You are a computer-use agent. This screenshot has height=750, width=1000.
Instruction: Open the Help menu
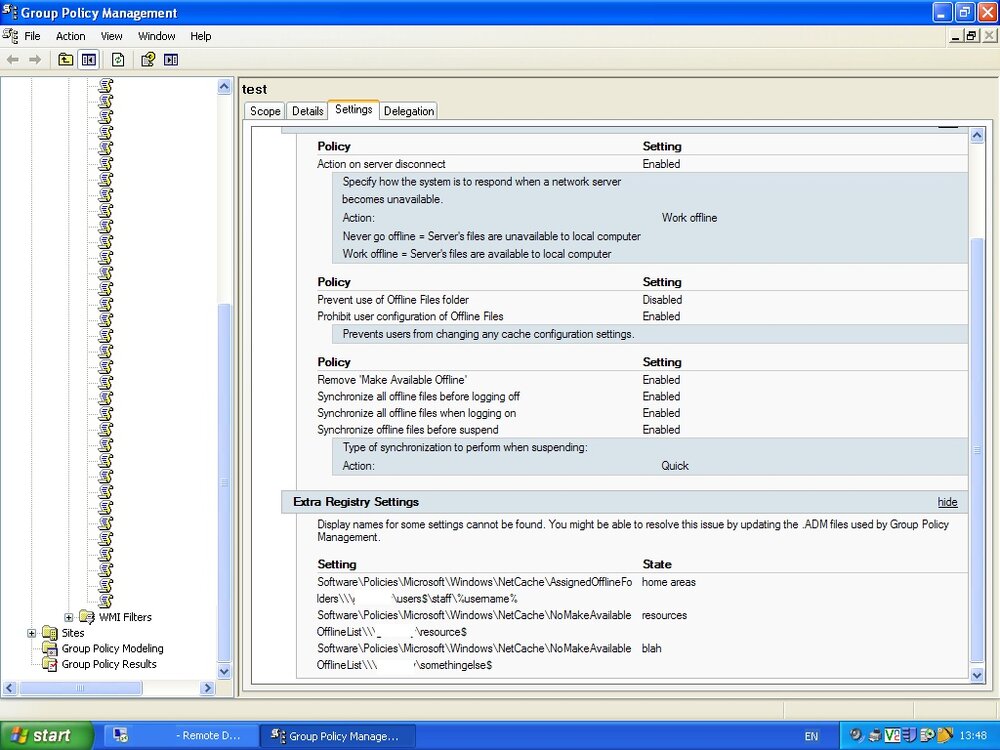(x=201, y=36)
